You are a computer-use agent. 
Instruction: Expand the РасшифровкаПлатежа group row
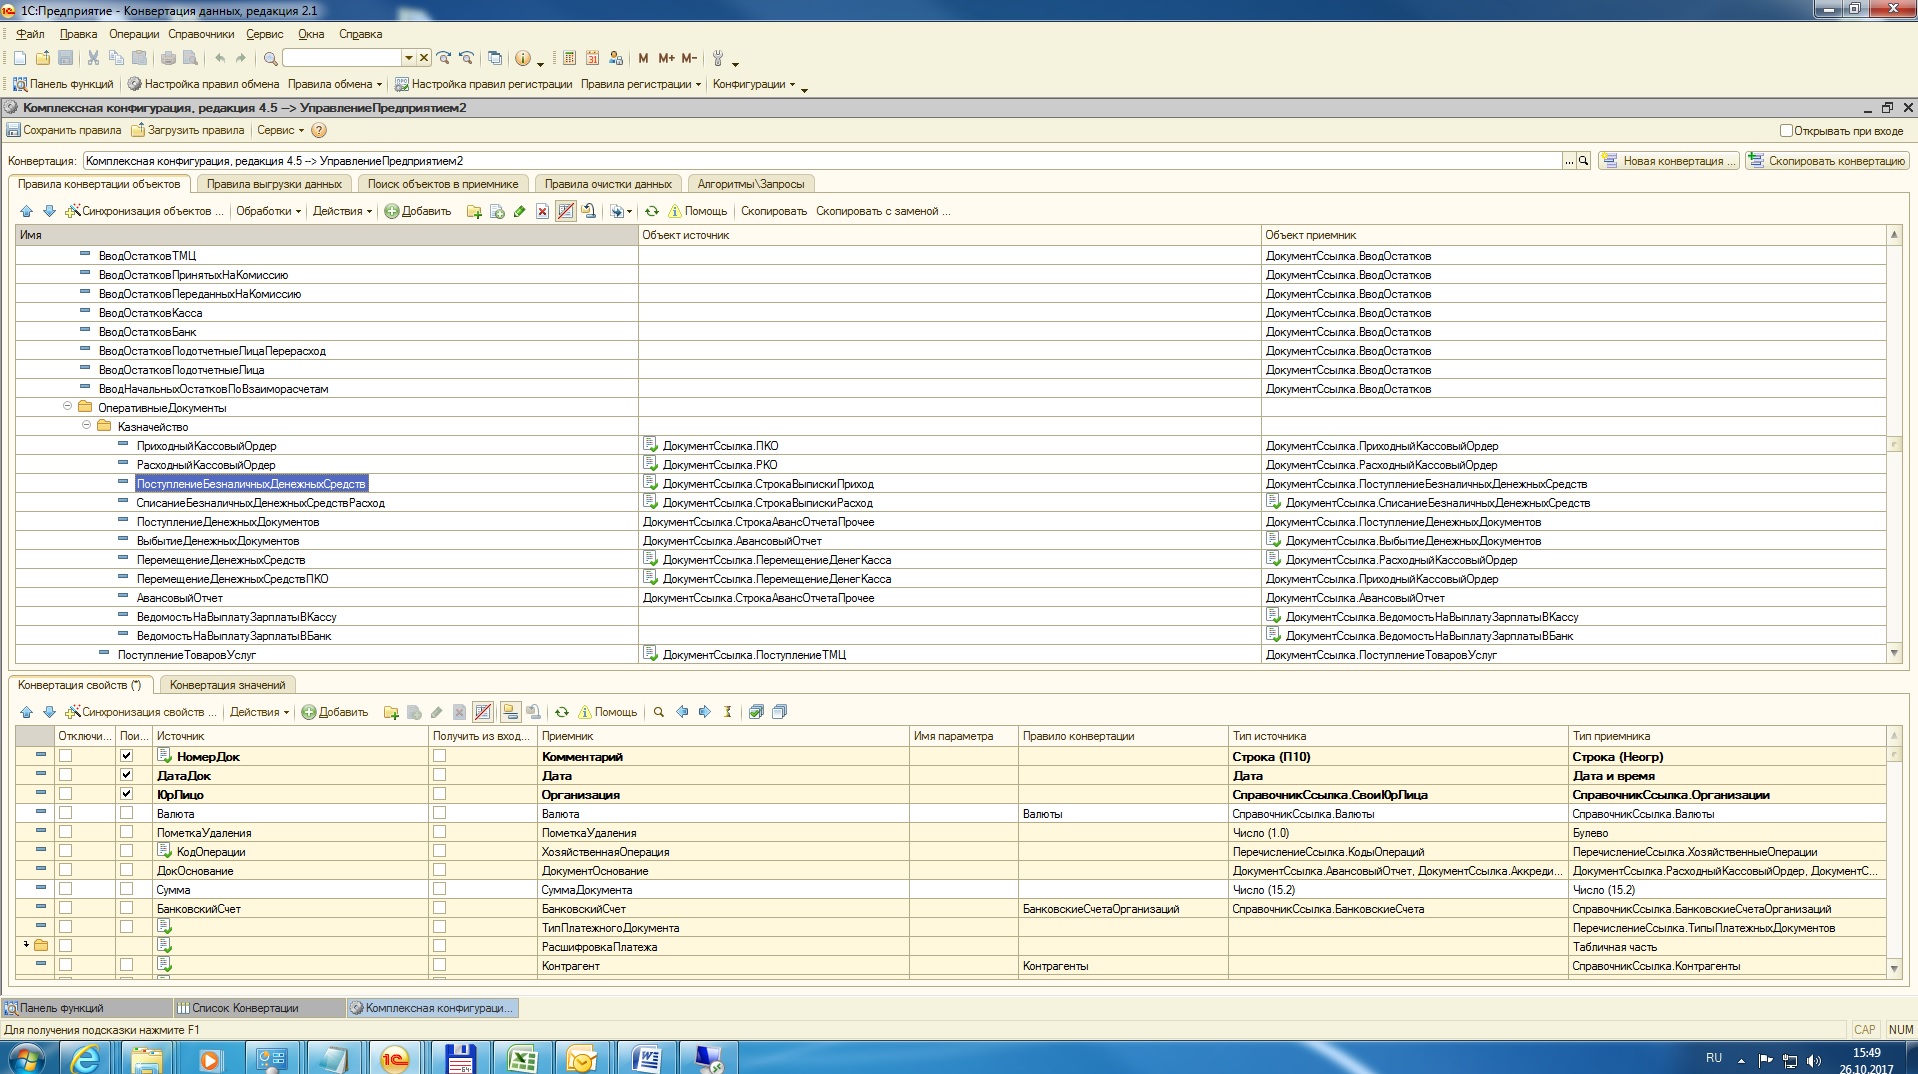[26, 944]
